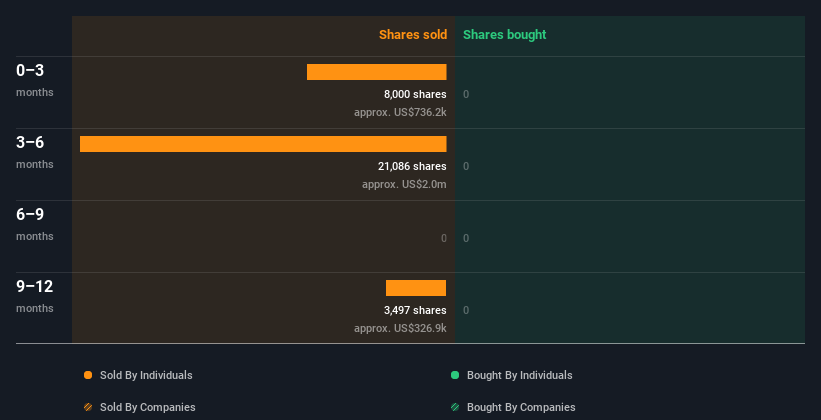
Task: Click the 9–12 months orange sold bar
Action: pyautogui.click(x=416, y=288)
